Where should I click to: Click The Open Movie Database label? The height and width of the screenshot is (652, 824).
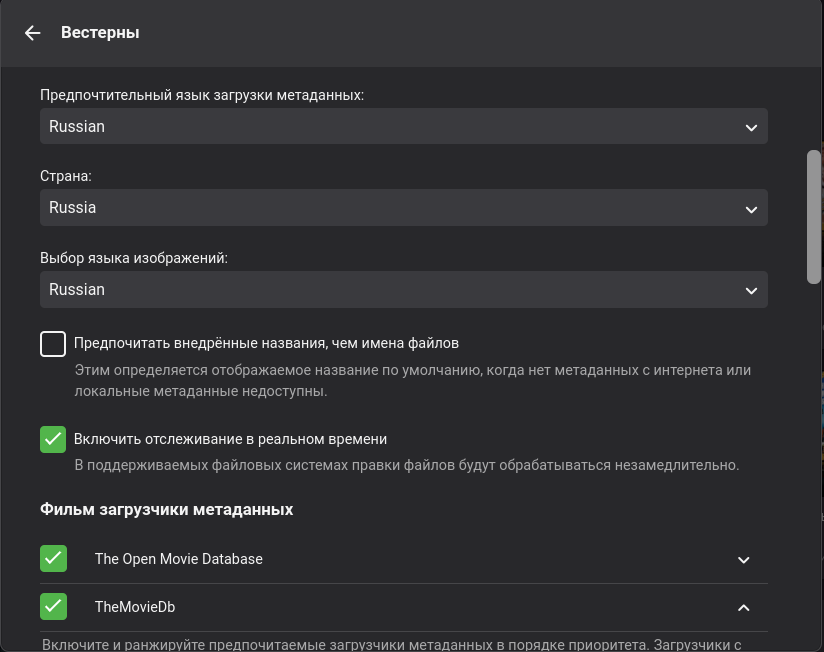coord(179,559)
